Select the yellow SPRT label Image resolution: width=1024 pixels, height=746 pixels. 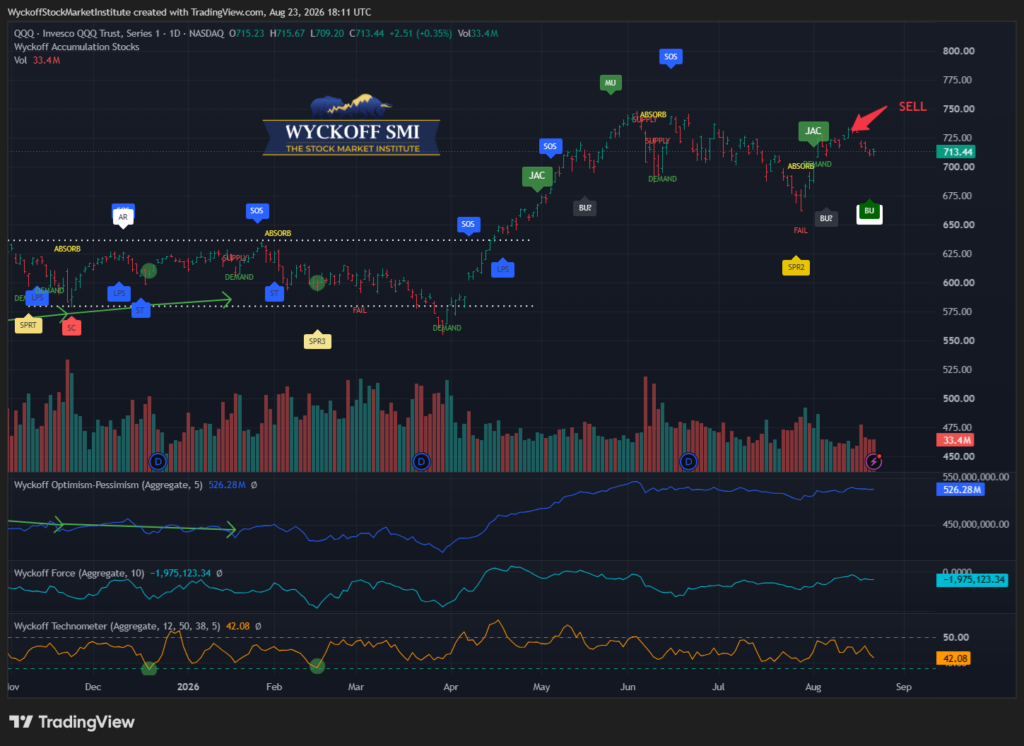28,325
